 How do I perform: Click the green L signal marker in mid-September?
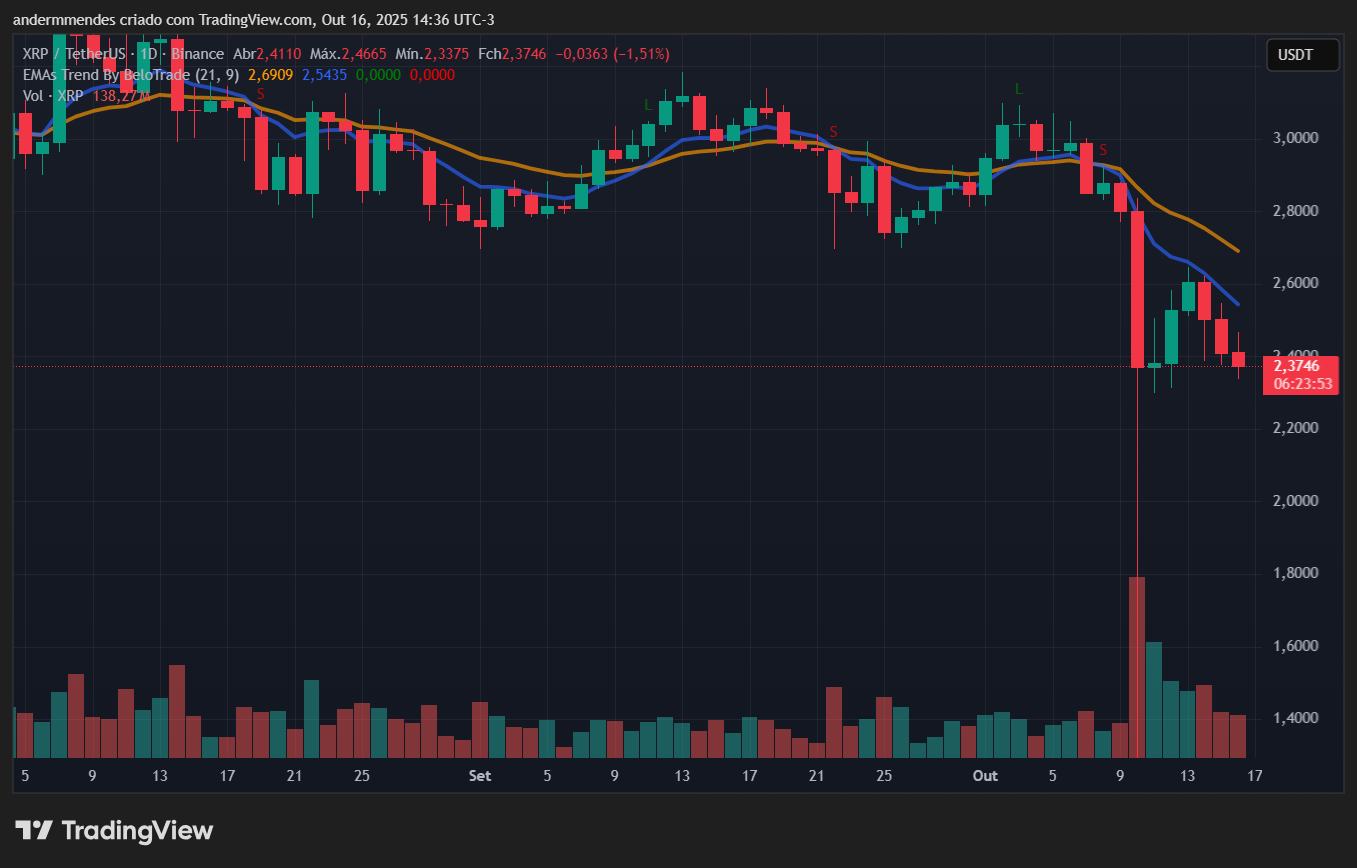coord(648,104)
